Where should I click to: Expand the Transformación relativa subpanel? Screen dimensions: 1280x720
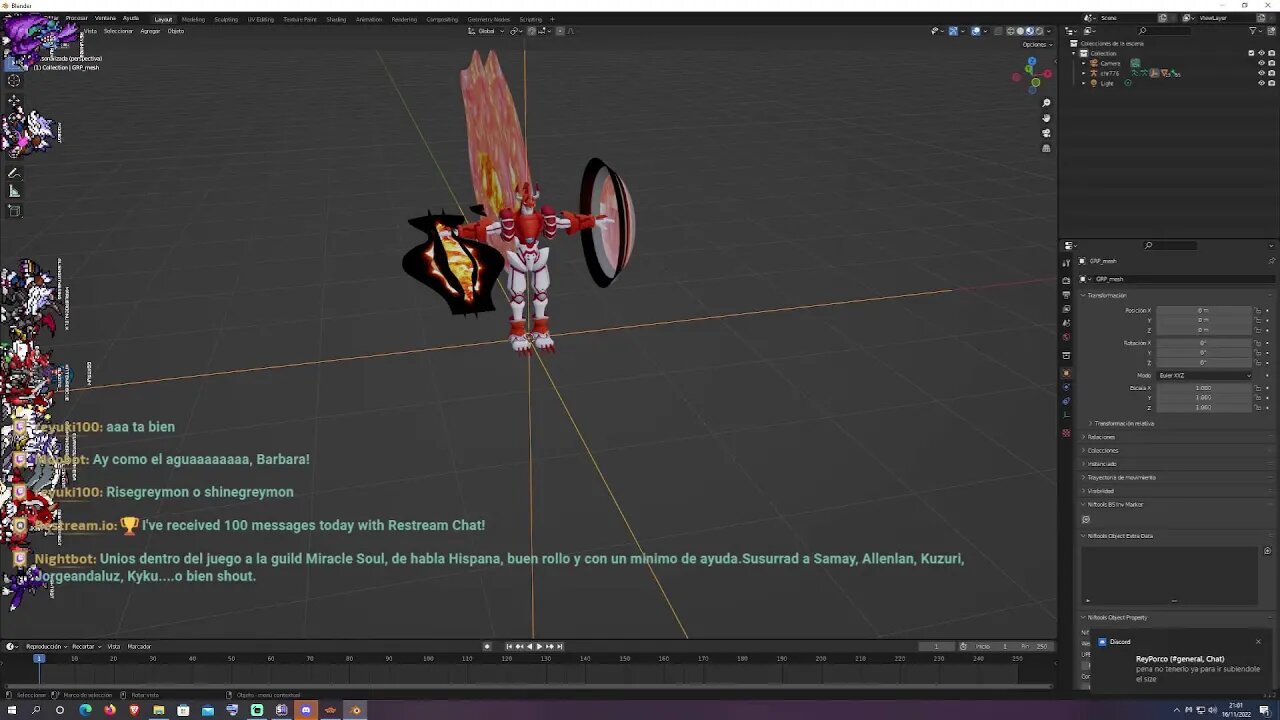point(1122,423)
